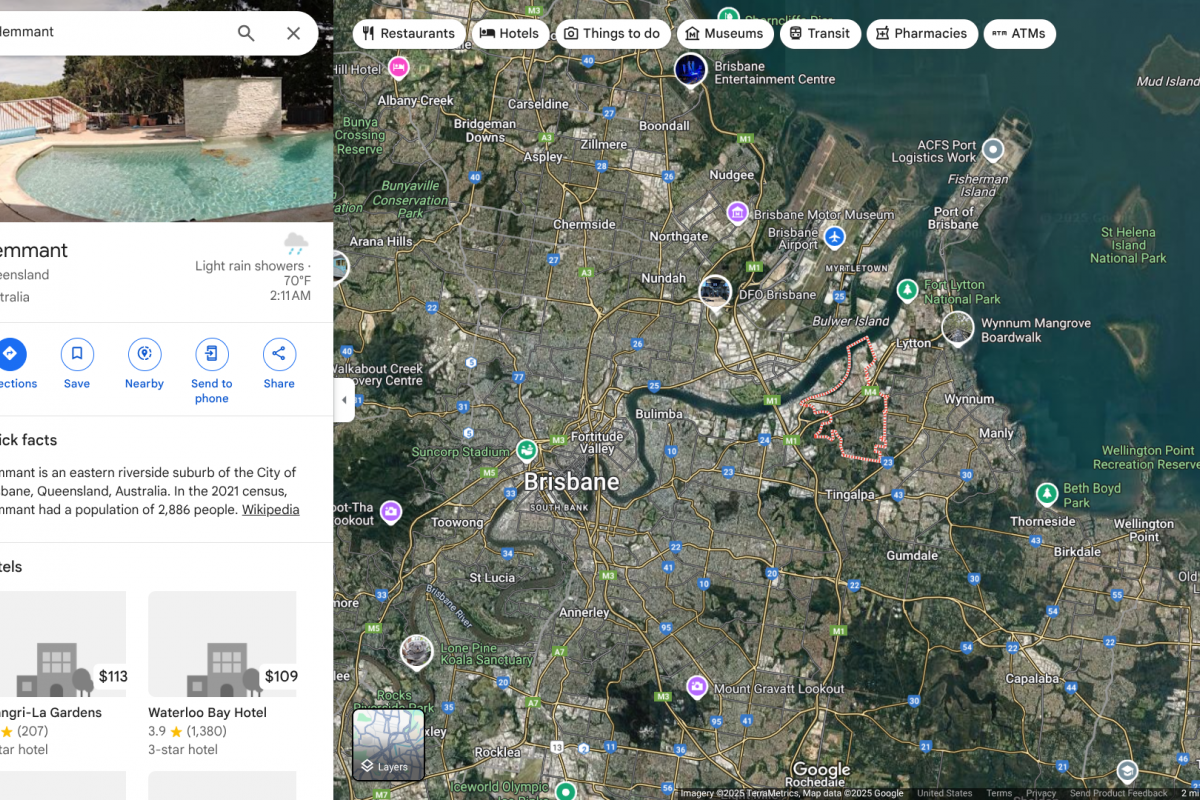Click the Brisbane city label

[x=572, y=481]
